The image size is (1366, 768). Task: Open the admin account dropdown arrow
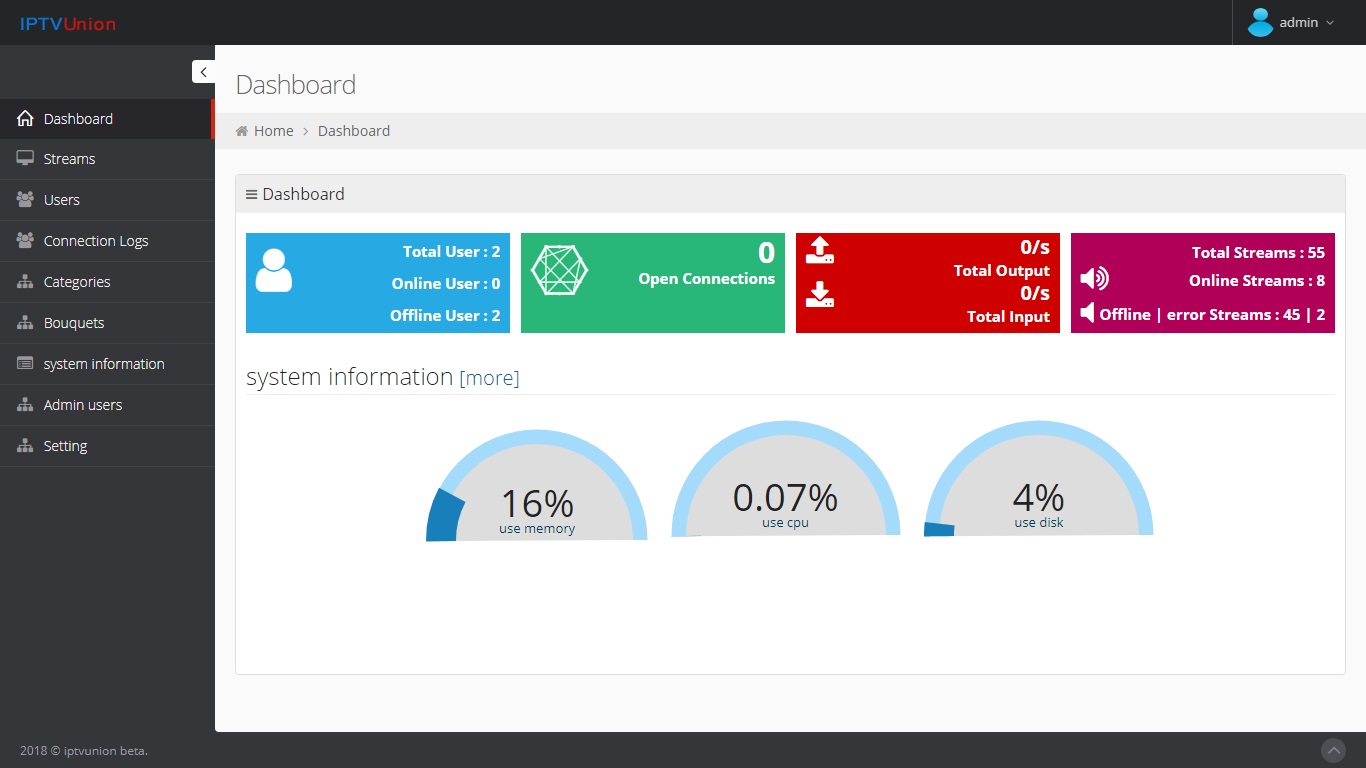click(x=1330, y=23)
